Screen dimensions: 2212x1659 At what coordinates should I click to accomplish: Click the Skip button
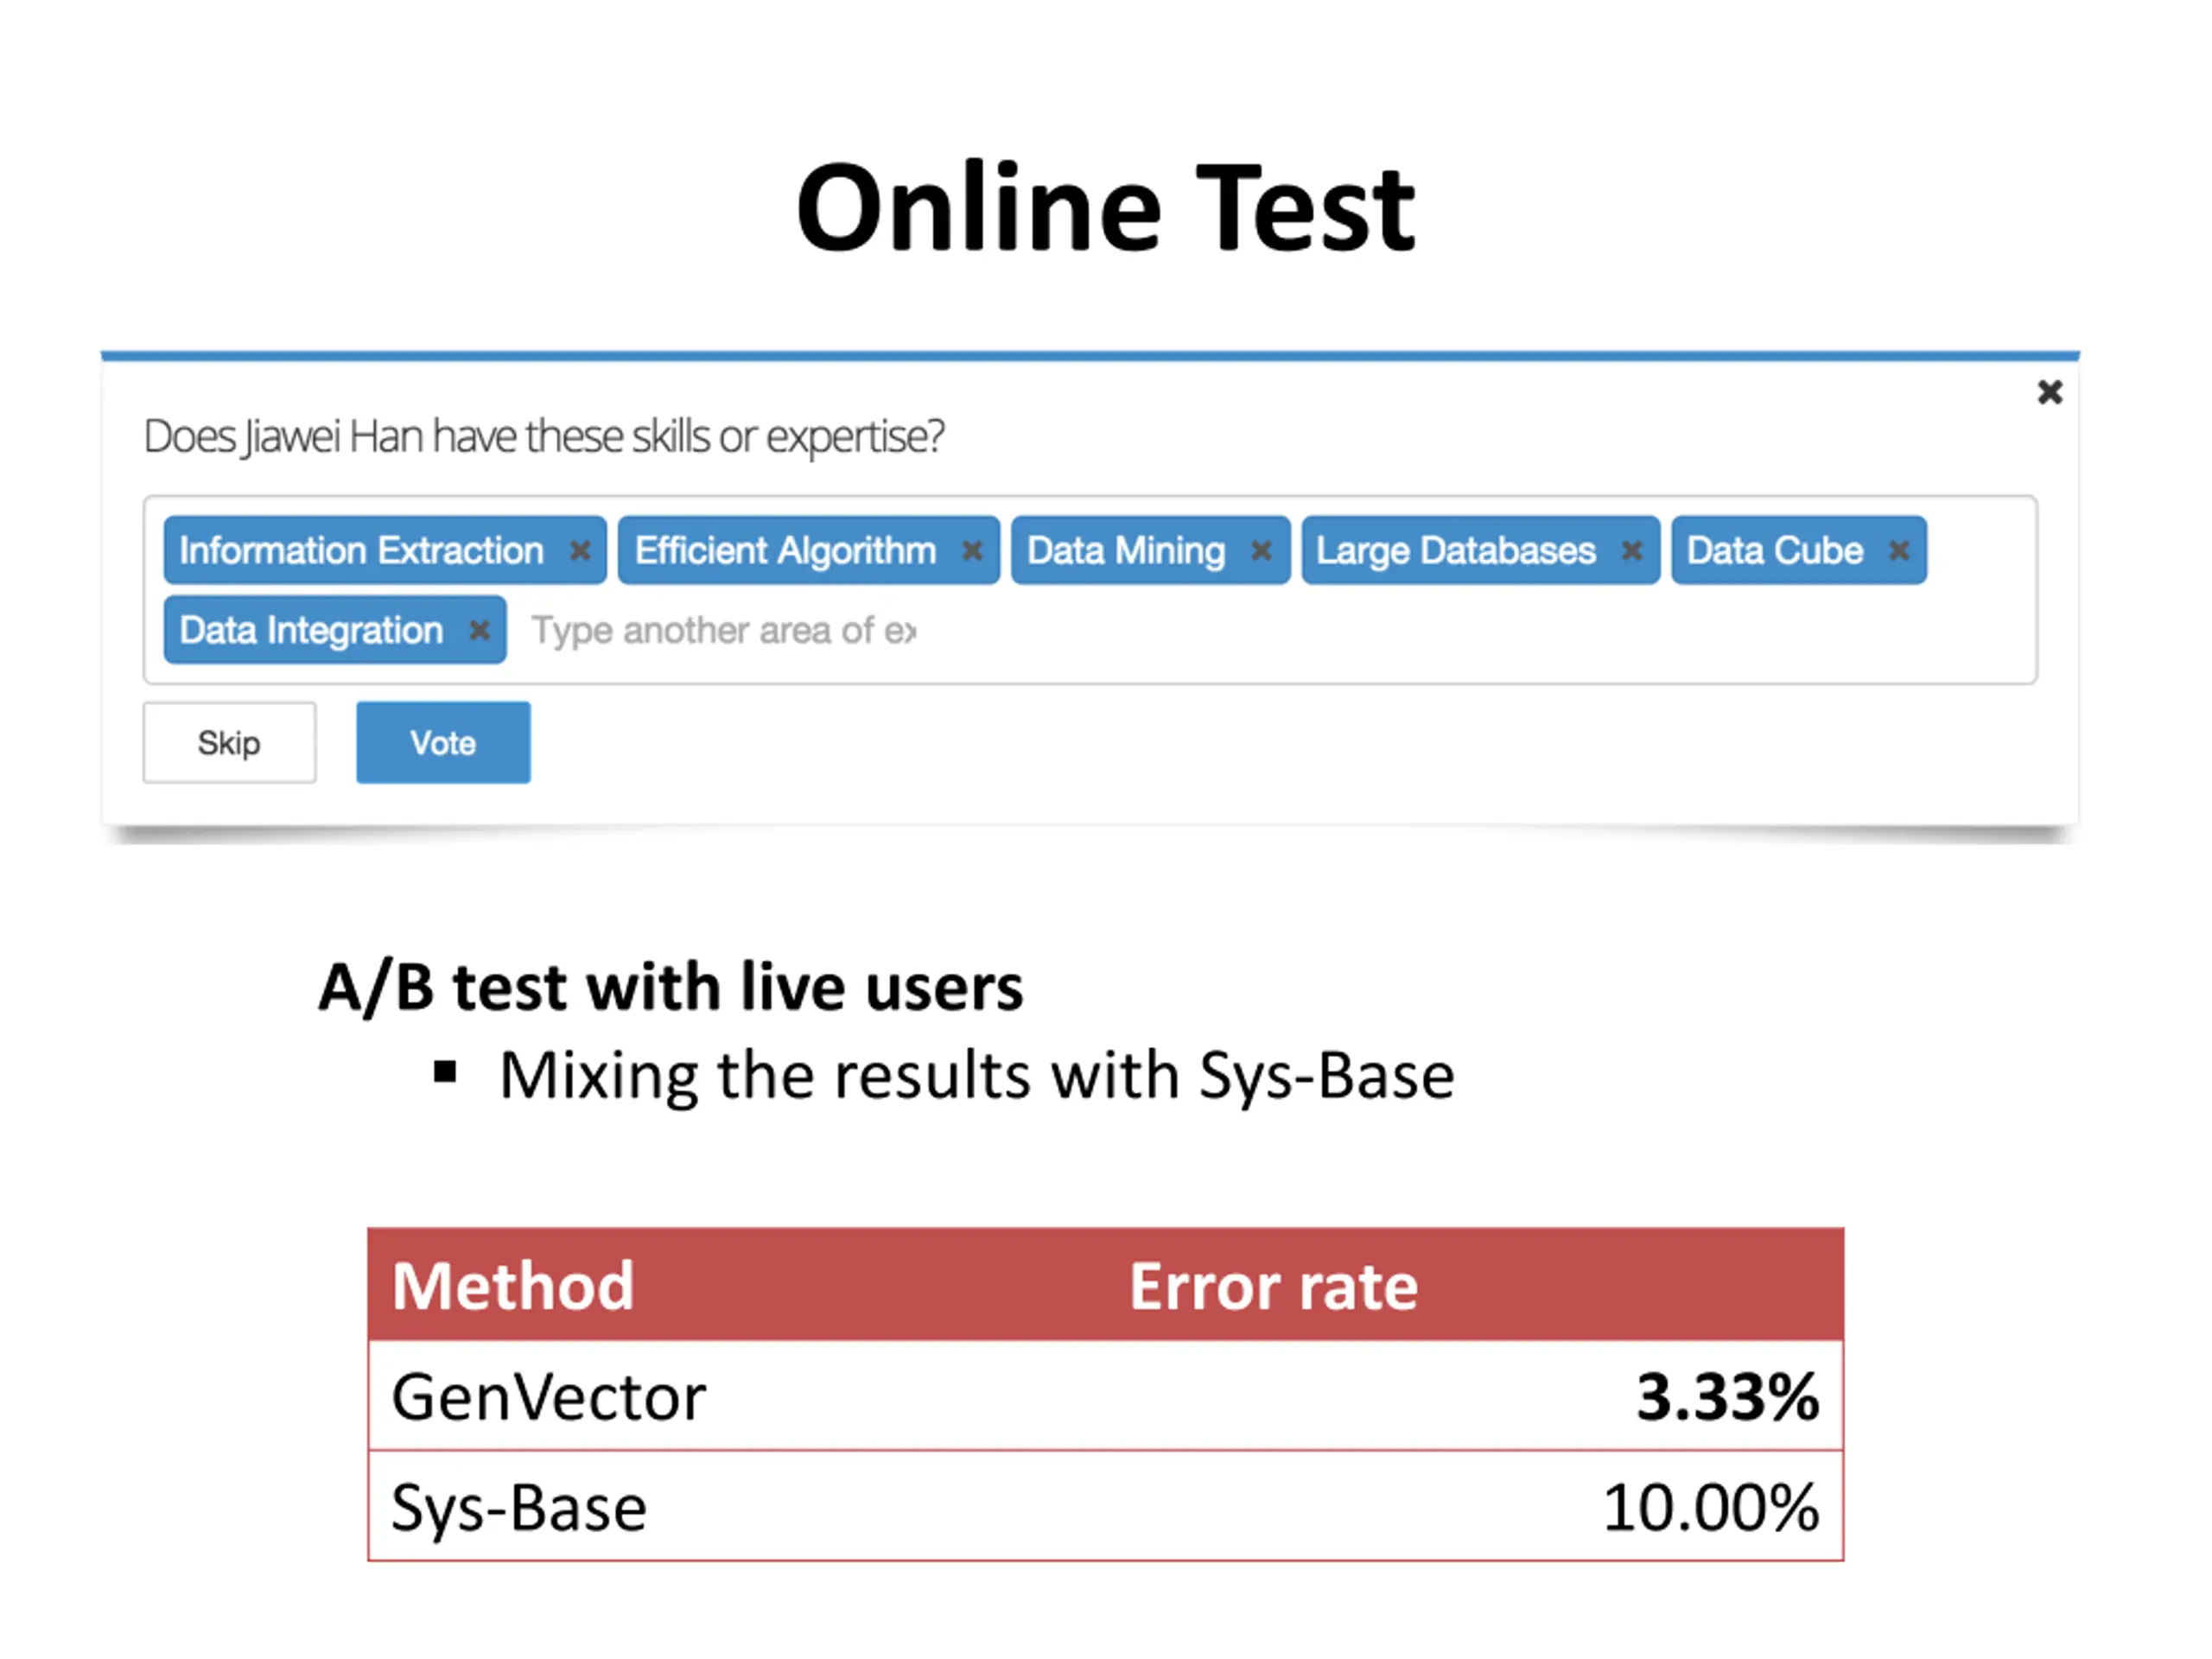(x=229, y=742)
